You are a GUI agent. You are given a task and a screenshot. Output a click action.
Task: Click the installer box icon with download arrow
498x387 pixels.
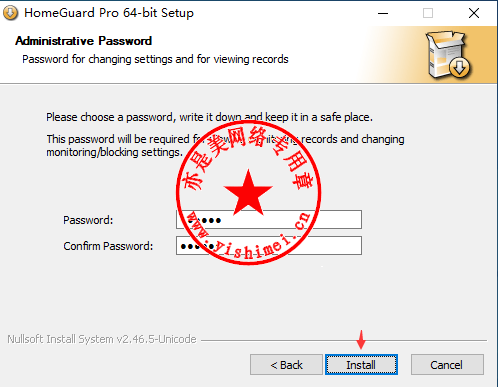point(449,55)
